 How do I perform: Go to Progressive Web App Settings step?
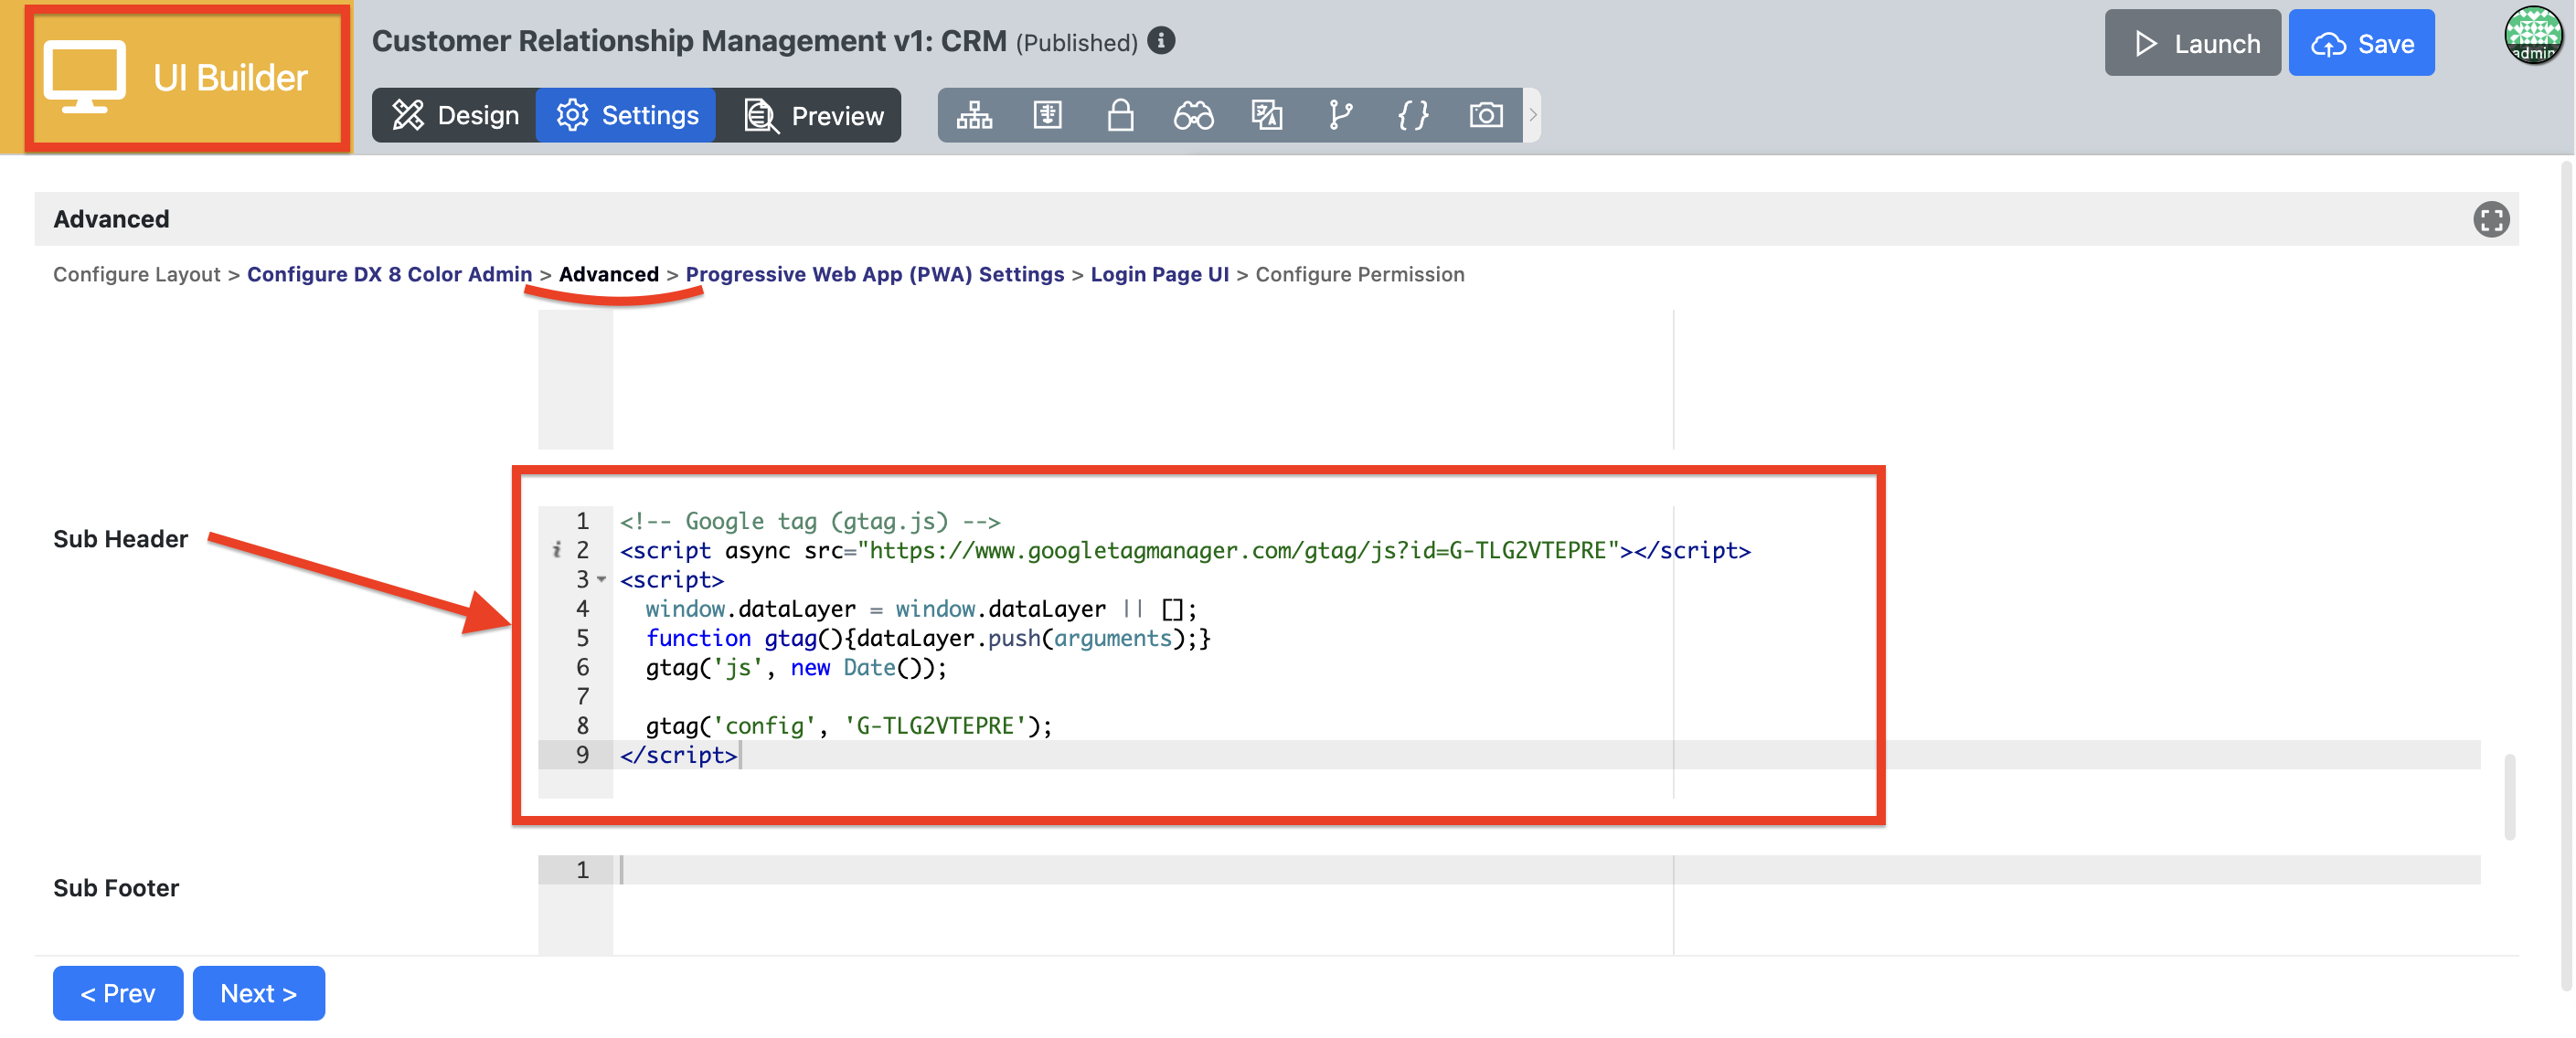click(874, 274)
